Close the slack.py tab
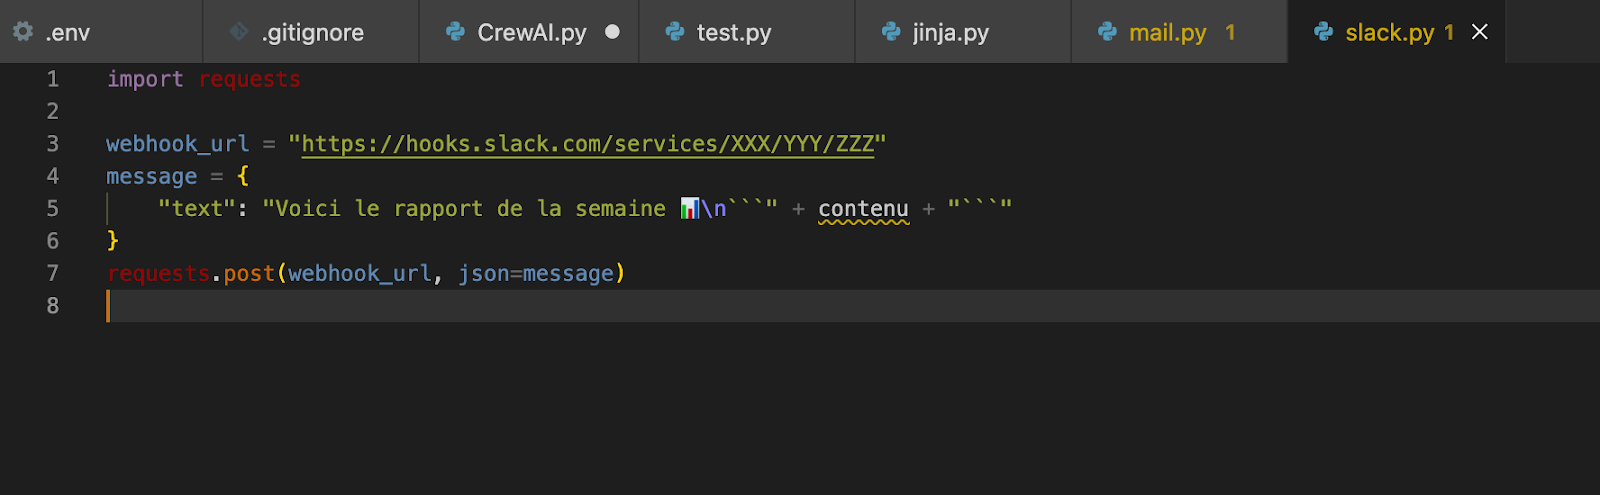The height and width of the screenshot is (495, 1600). (x=1480, y=32)
